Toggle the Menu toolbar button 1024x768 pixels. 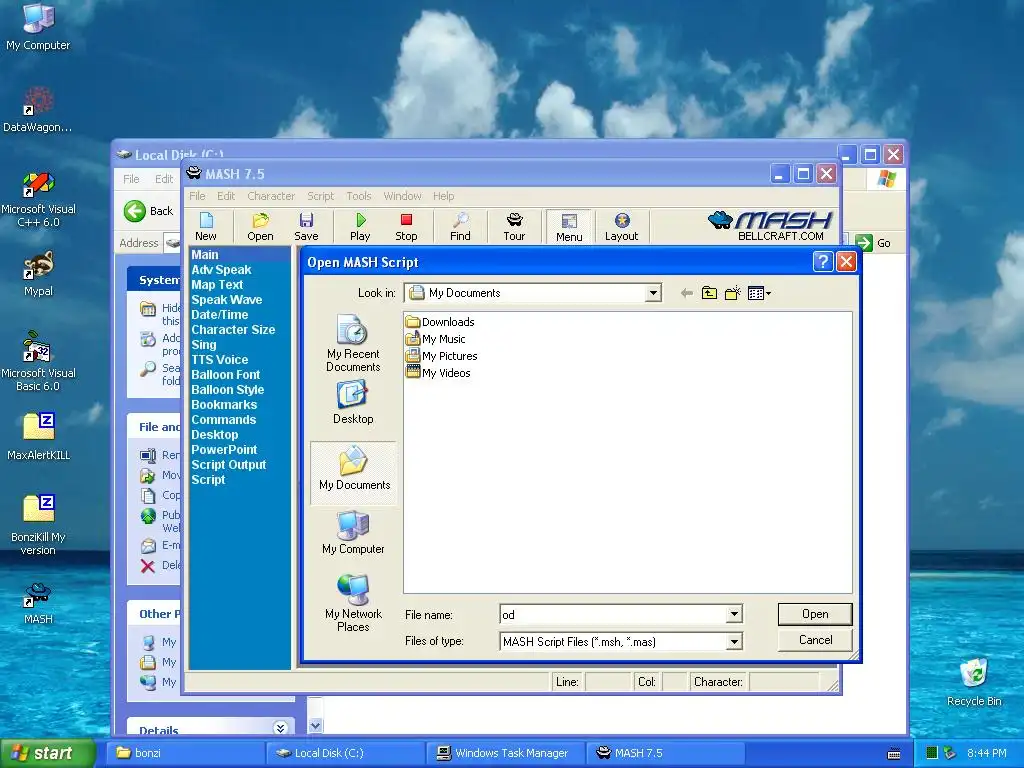[x=569, y=226]
